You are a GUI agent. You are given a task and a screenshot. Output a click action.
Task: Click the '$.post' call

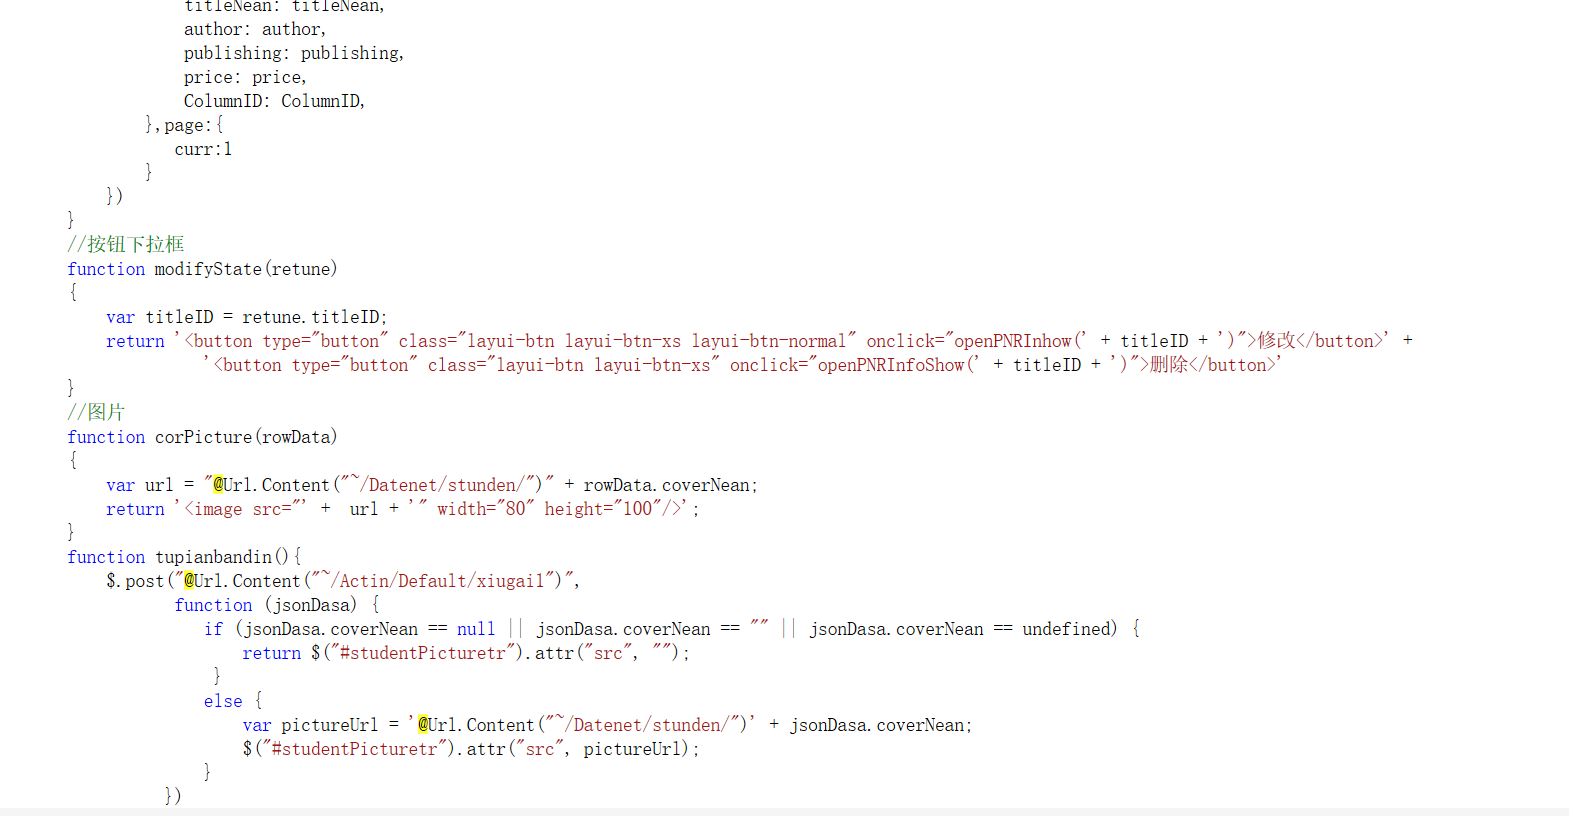[135, 581]
